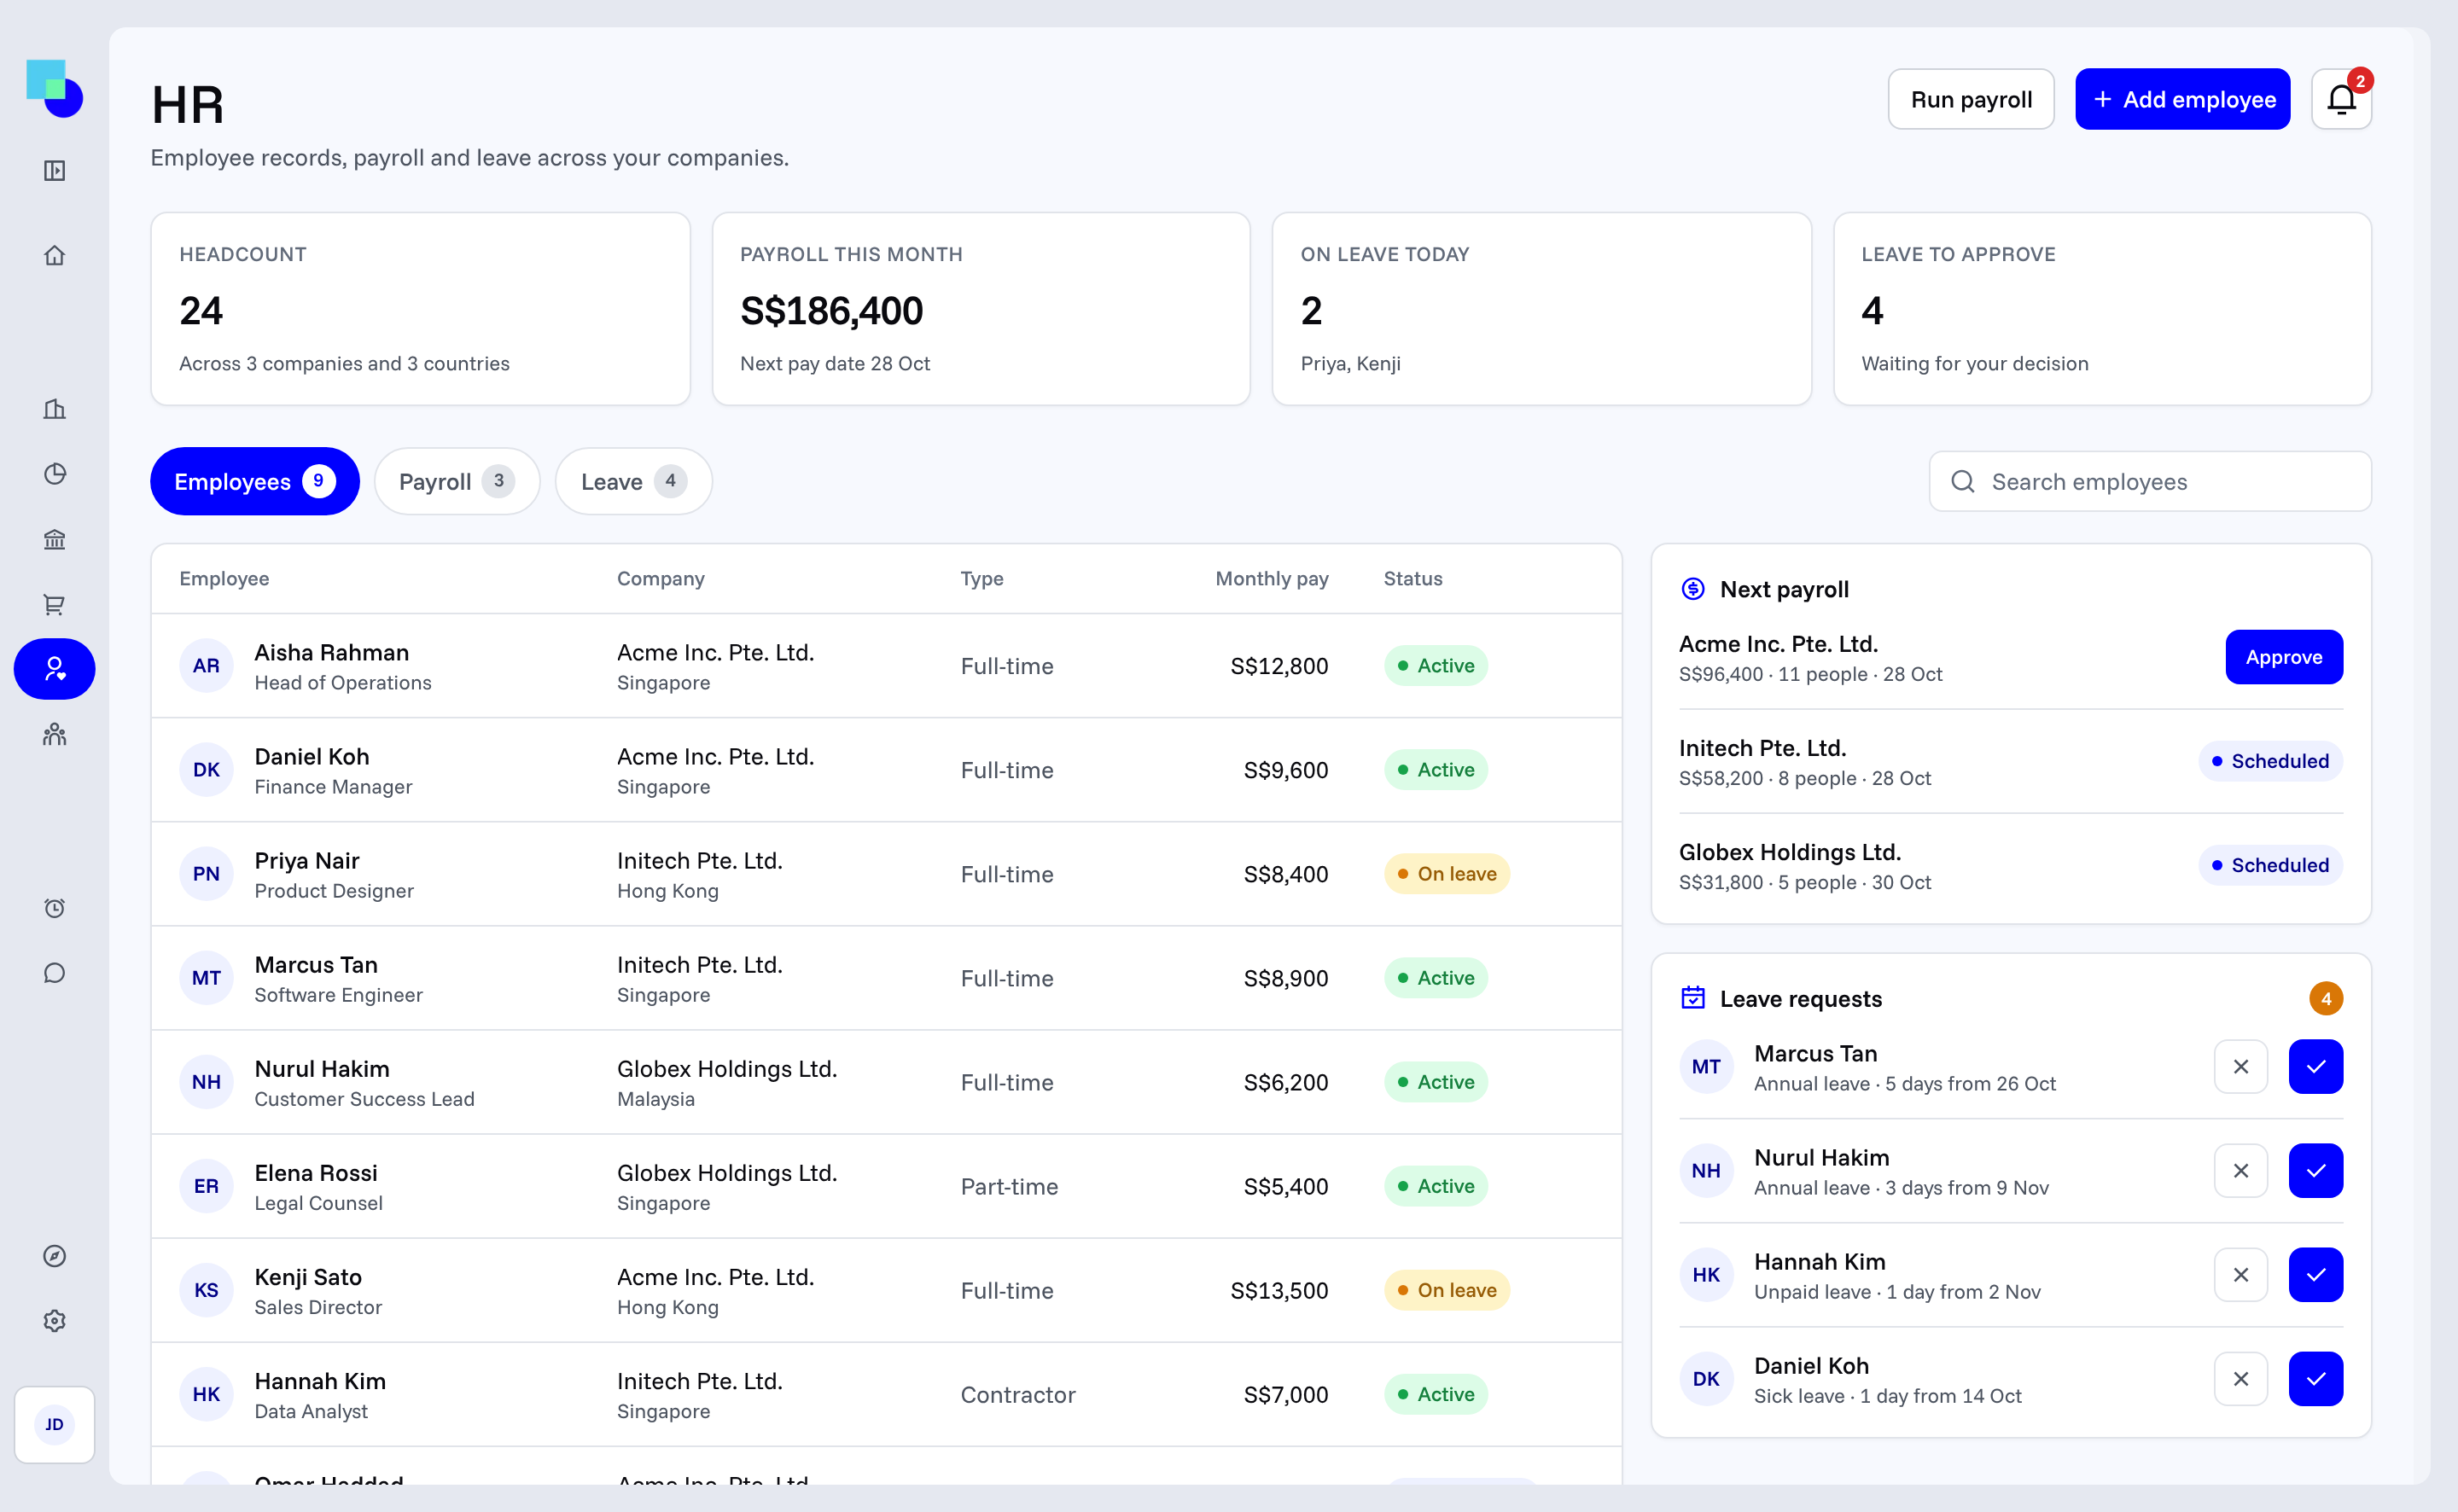2458x1512 pixels.
Task: Click Elena Rossi's S$5,400 monthly pay
Action: point(1285,1186)
